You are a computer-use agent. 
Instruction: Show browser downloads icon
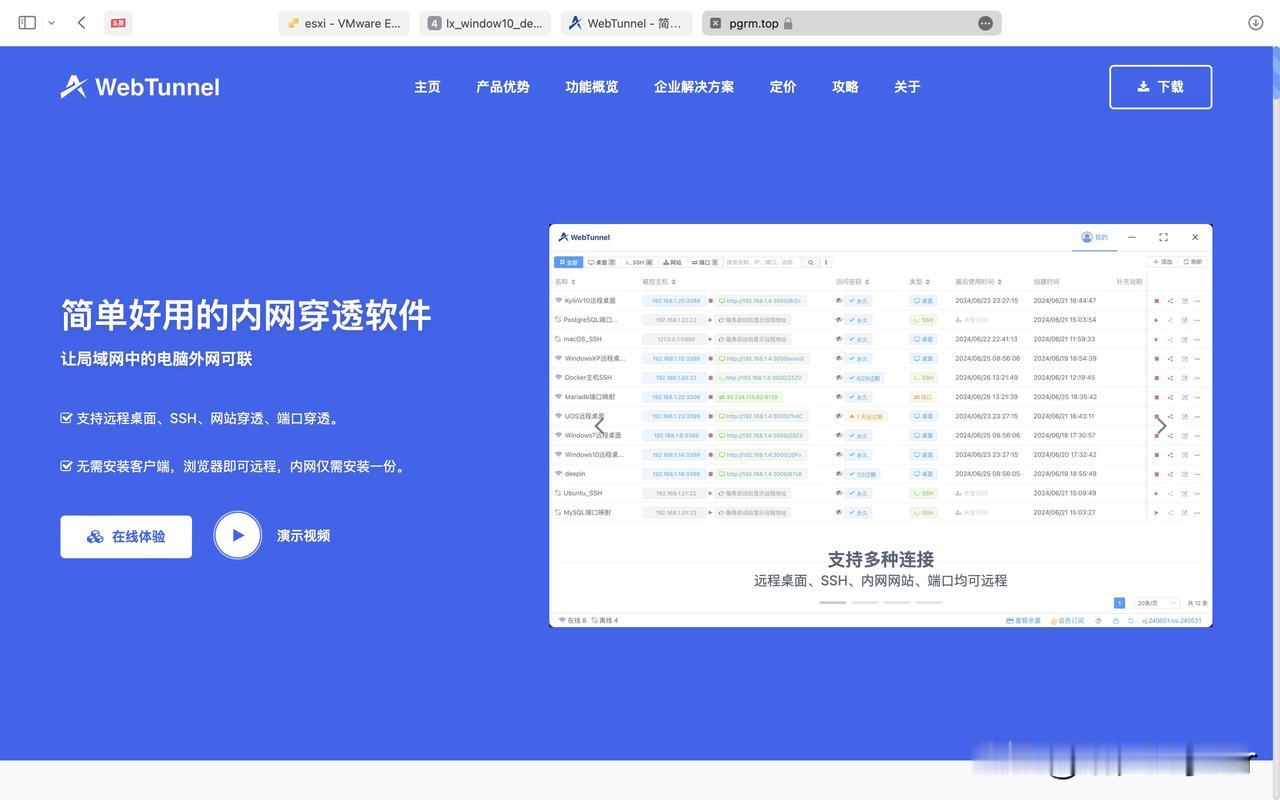click(1256, 23)
